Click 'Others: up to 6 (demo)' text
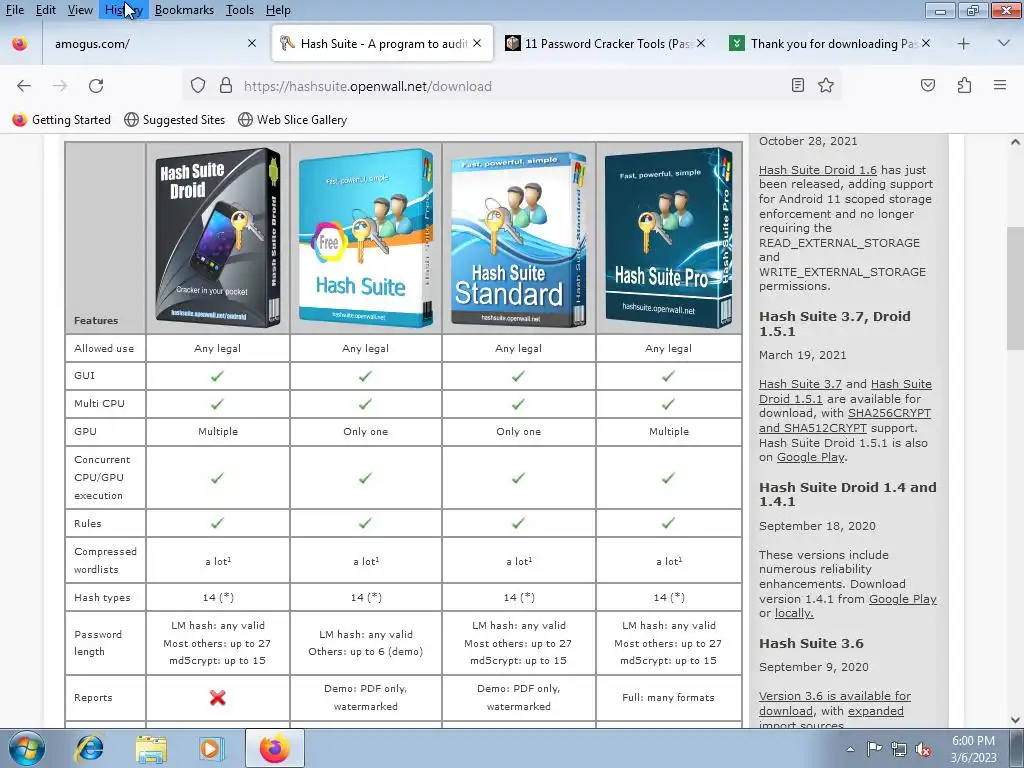 point(366,651)
